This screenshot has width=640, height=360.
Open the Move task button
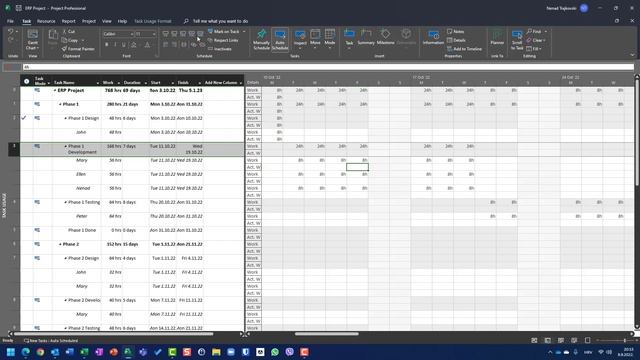[x=315, y=40]
